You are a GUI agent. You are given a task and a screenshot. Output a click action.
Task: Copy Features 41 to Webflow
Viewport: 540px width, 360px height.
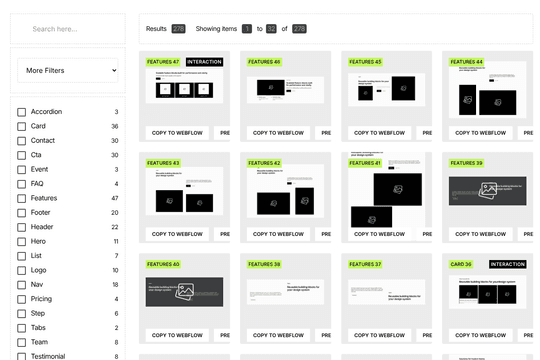pos(380,234)
